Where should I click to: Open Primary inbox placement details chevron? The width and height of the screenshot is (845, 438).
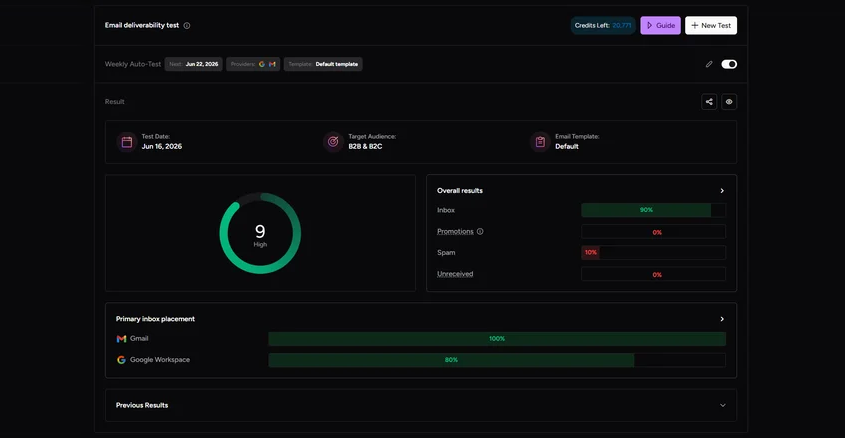coord(722,319)
